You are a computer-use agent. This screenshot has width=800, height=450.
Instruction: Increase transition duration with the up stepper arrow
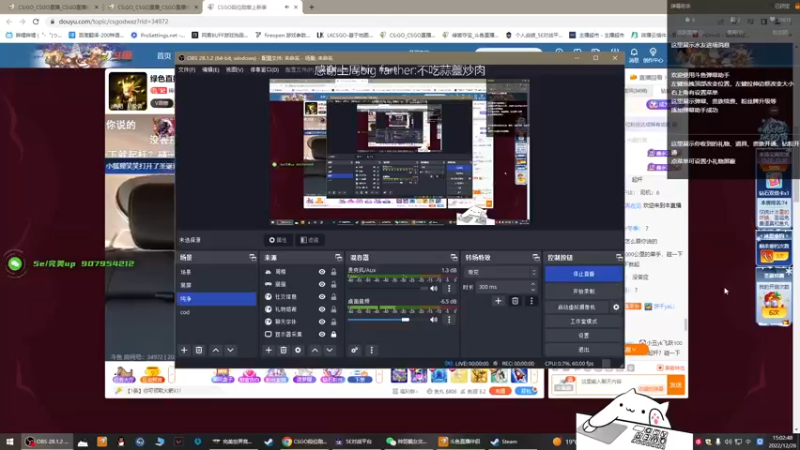coord(533,284)
